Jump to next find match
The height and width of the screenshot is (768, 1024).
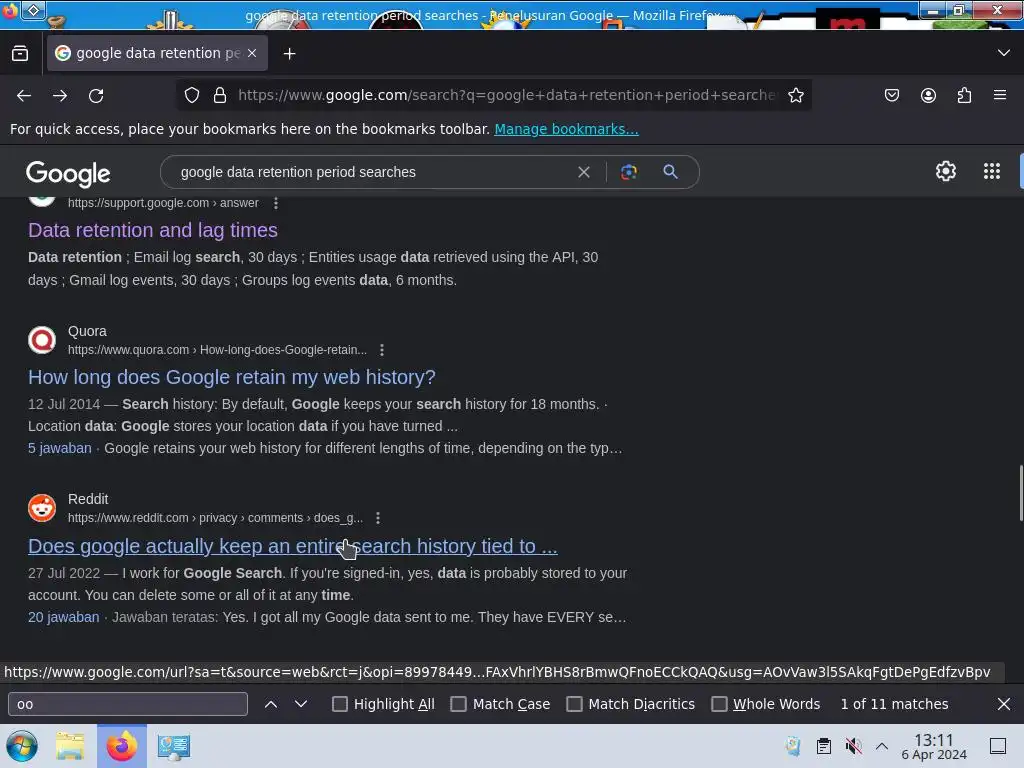click(300, 705)
